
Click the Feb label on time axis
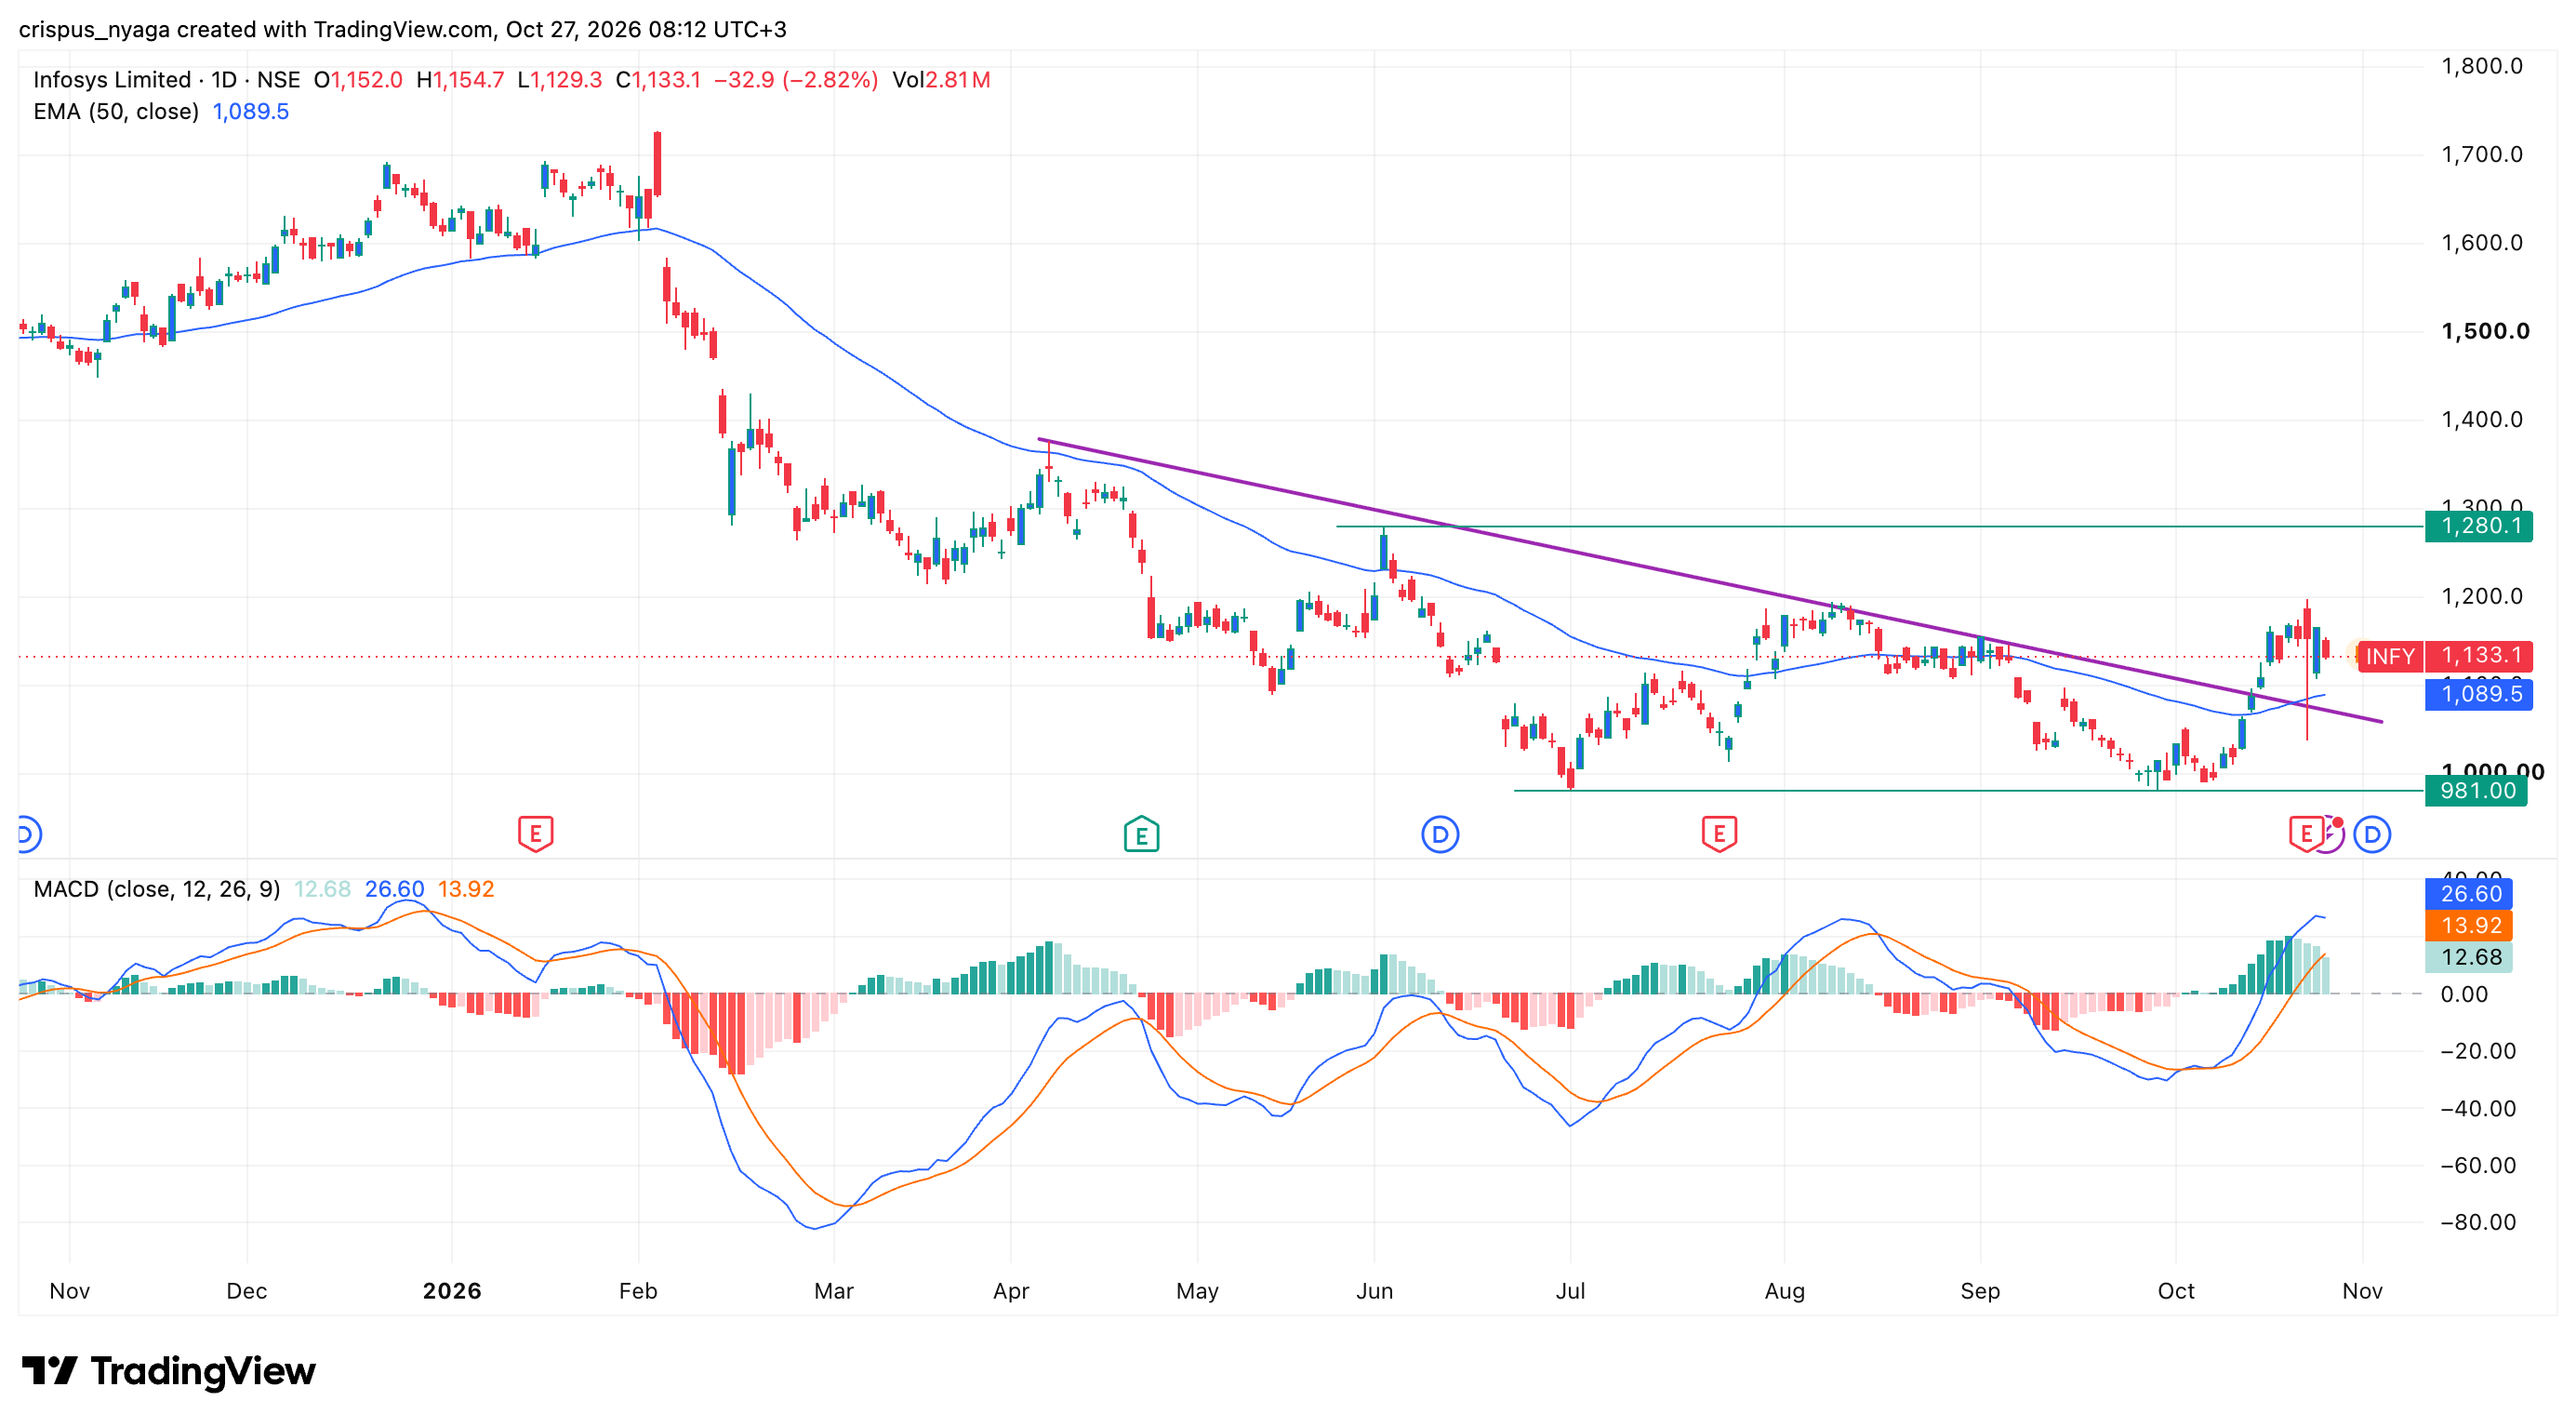click(638, 1291)
